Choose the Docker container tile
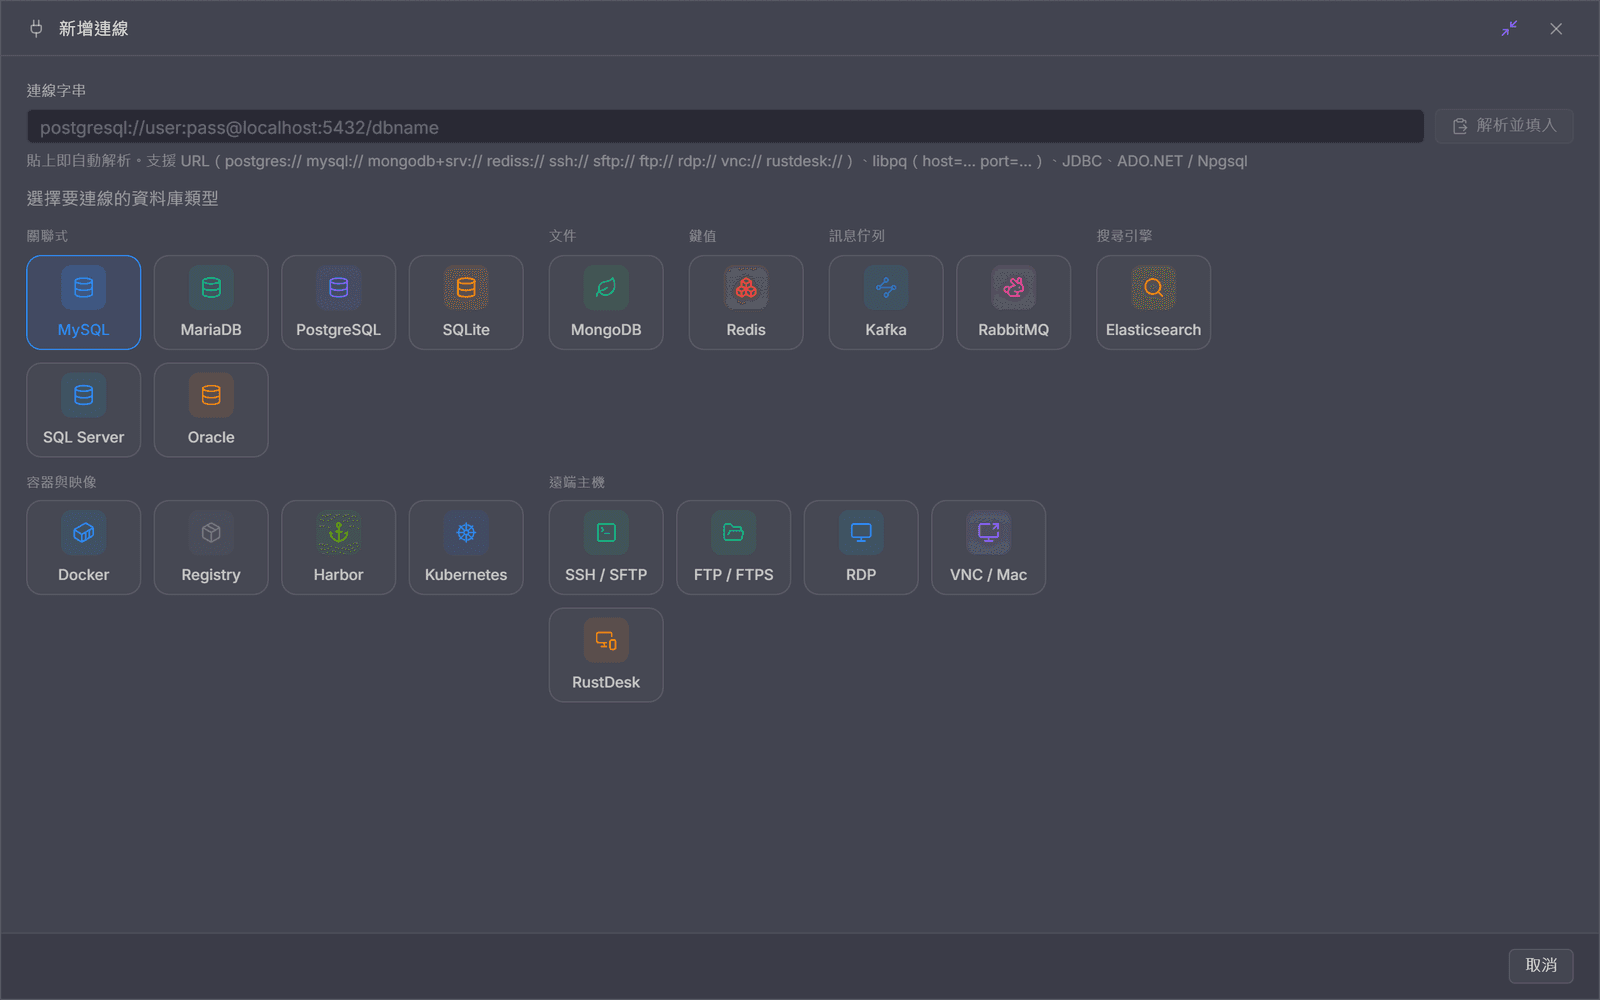The image size is (1600, 1000). pos(84,547)
